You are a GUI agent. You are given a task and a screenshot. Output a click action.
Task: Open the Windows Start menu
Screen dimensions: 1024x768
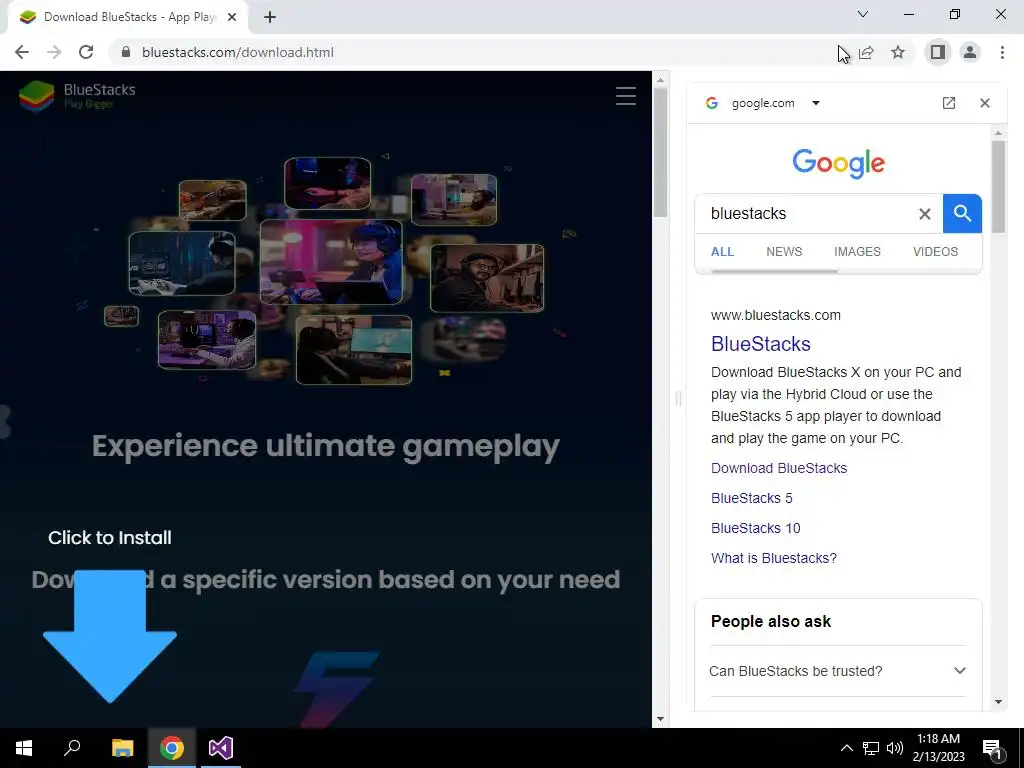tap(24, 748)
